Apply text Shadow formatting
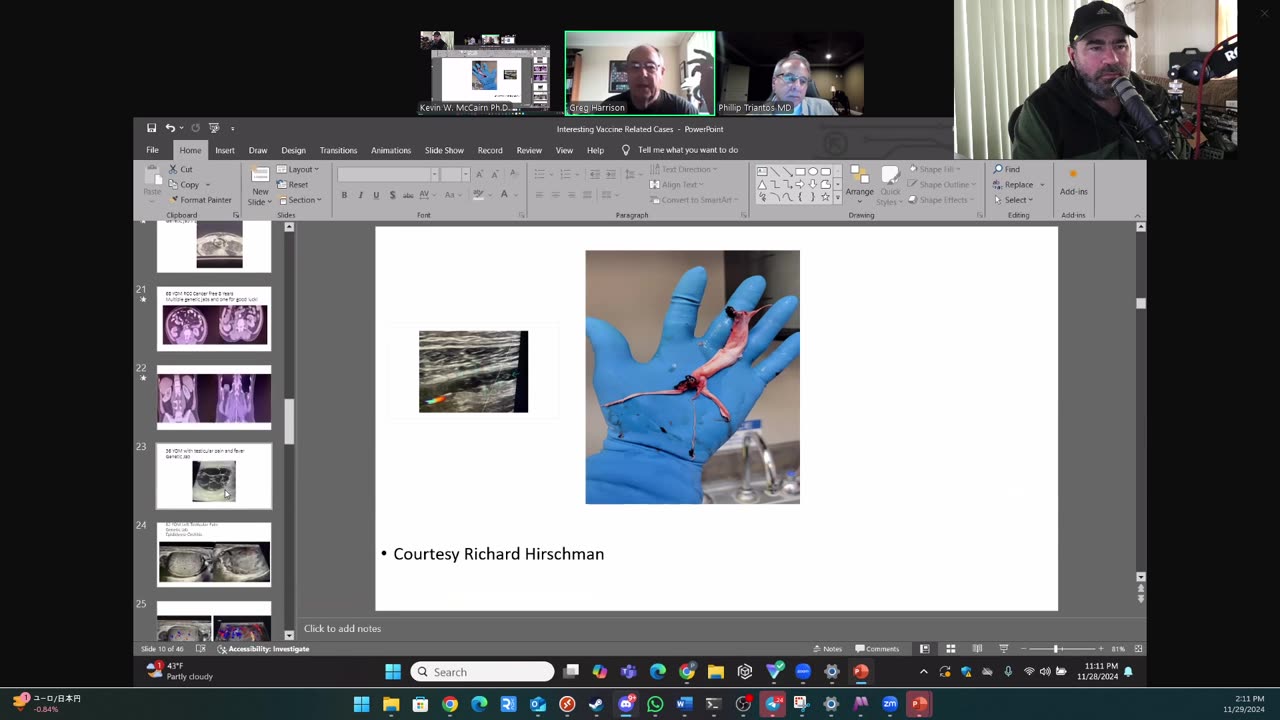 [392, 195]
